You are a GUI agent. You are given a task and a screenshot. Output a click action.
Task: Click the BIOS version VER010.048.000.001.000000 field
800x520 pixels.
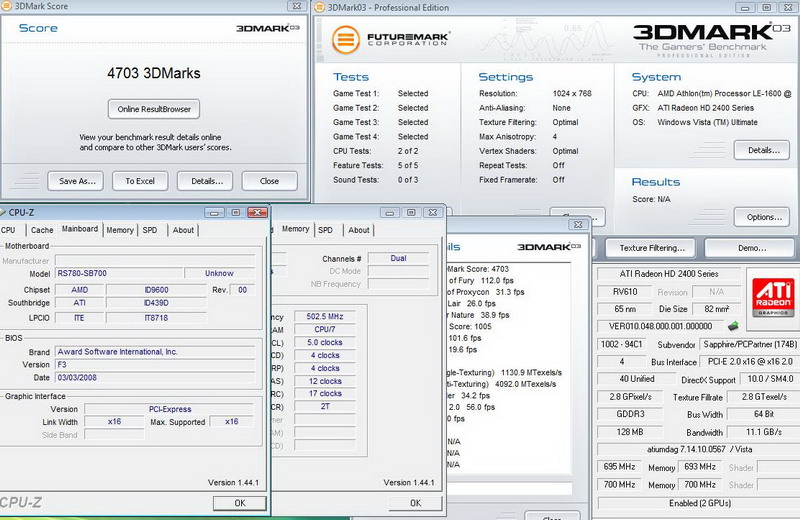click(661, 326)
